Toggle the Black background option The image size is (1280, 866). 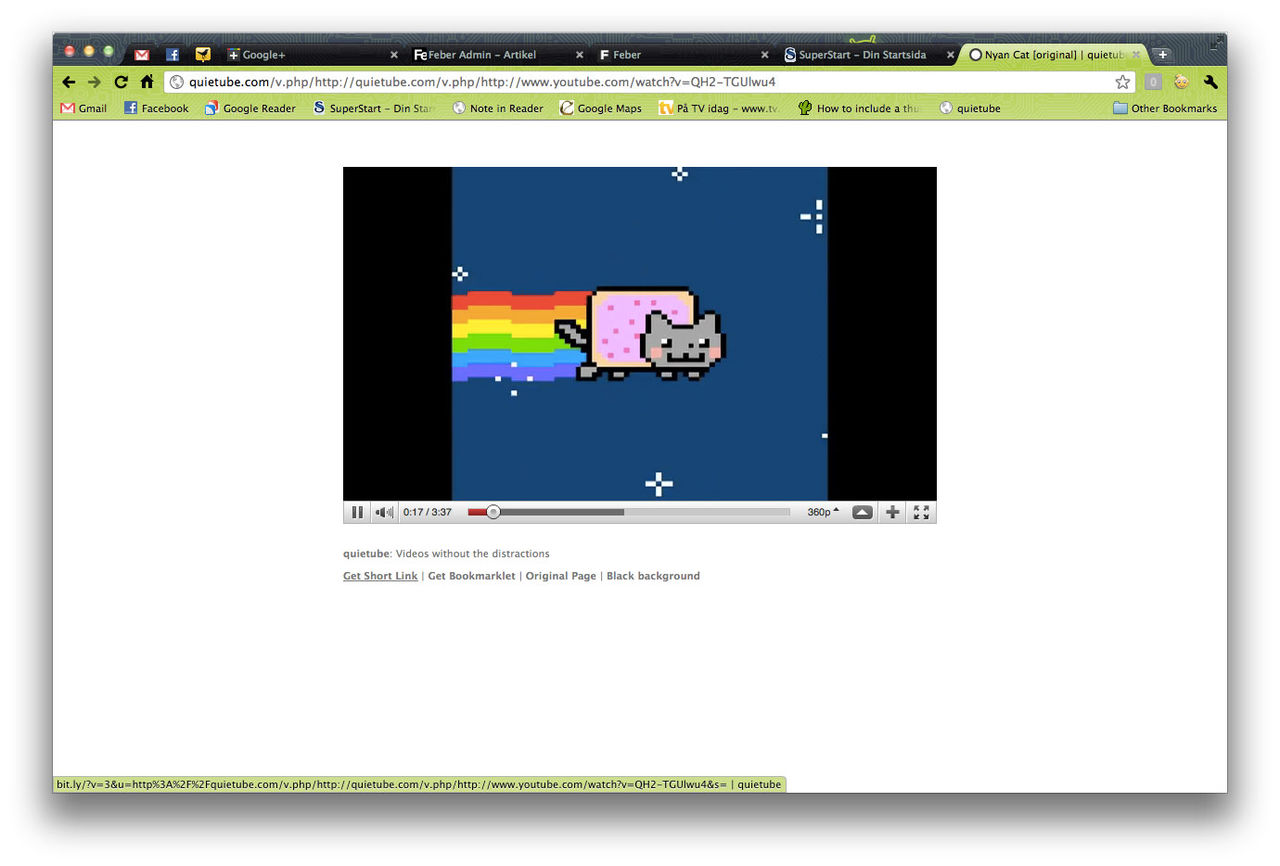pyautogui.click(x=653, y=576)
